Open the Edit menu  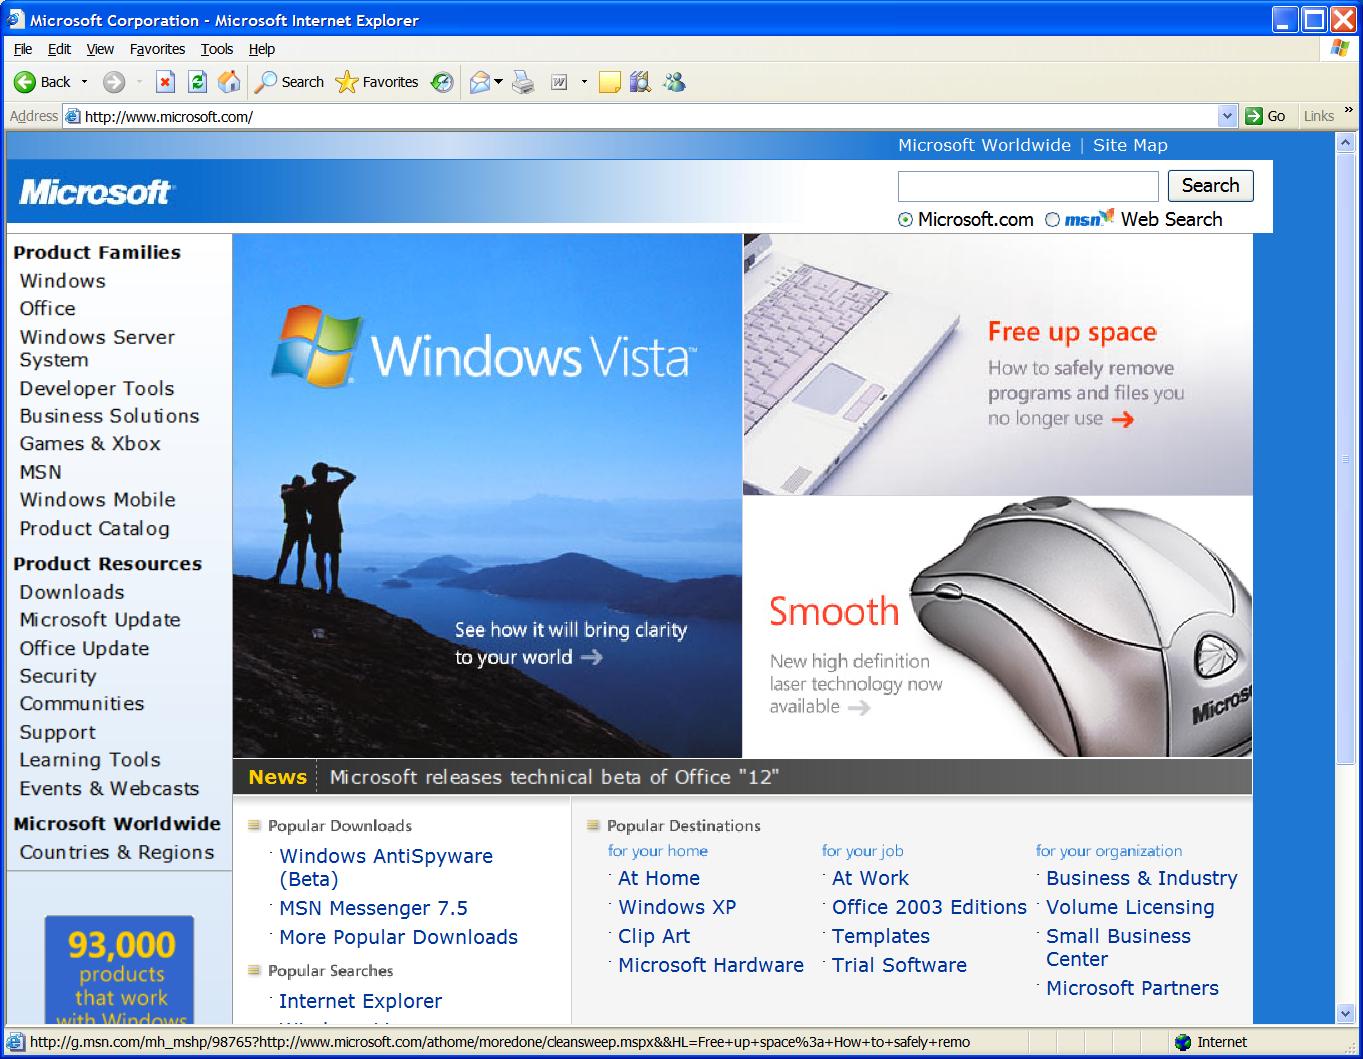pos(60,49)
